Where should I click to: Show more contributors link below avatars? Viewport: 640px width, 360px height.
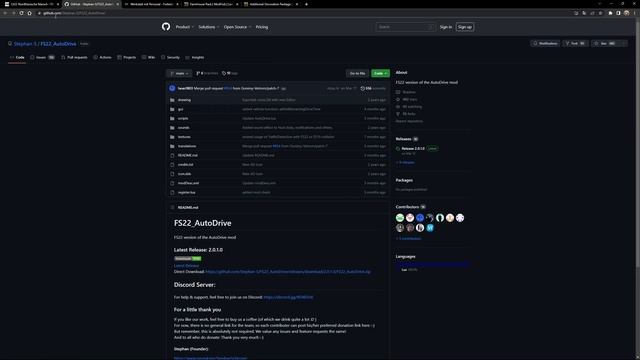[408, 239]
